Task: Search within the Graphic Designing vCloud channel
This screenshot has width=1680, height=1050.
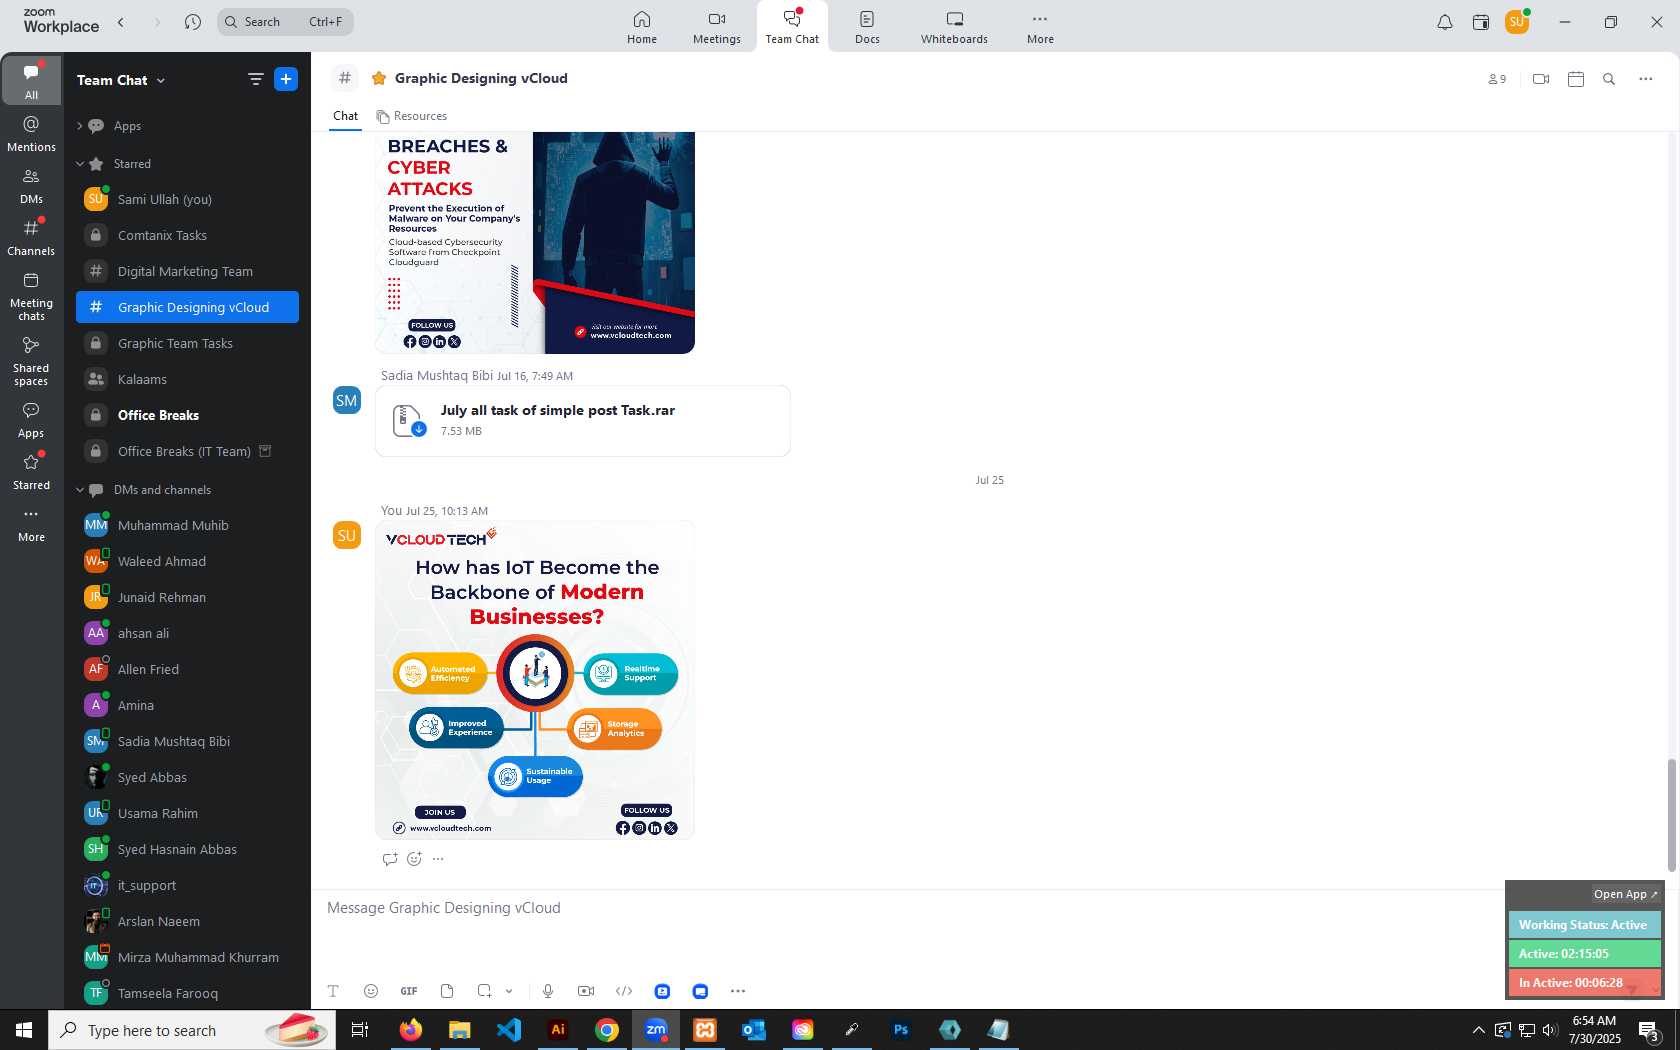Action: click(1609, 79)
